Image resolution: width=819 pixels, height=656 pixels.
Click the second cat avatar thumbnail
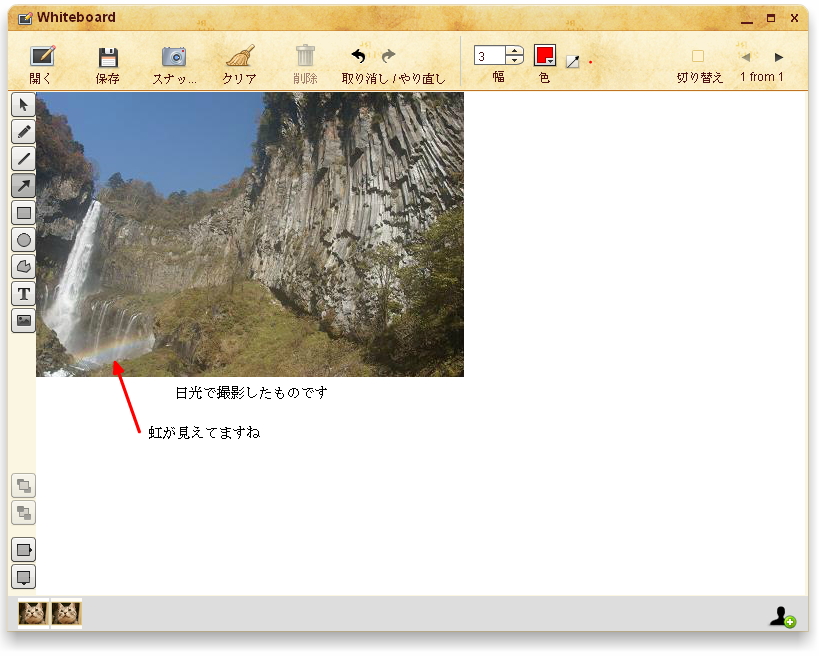tap(66, 613)
